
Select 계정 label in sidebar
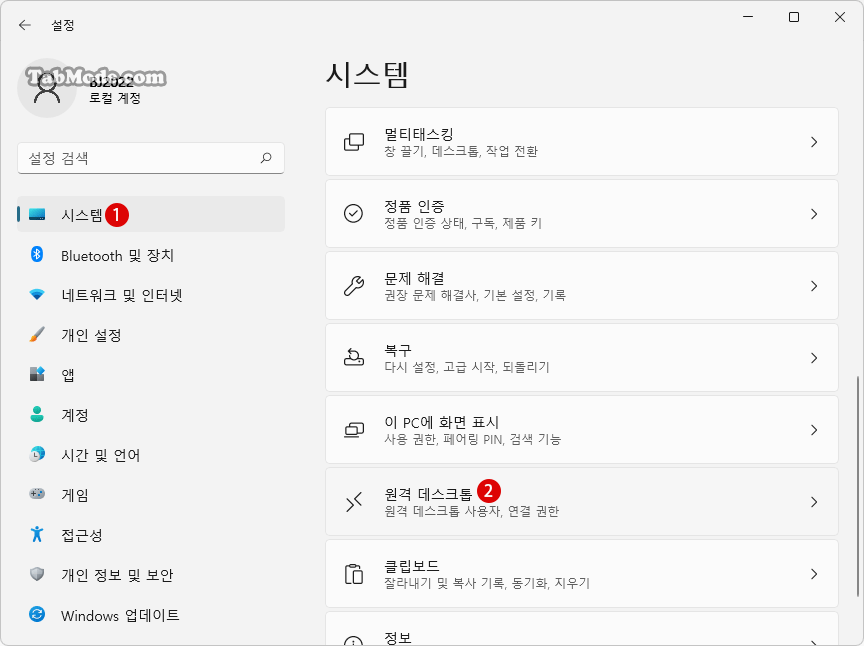coord(74,414)
